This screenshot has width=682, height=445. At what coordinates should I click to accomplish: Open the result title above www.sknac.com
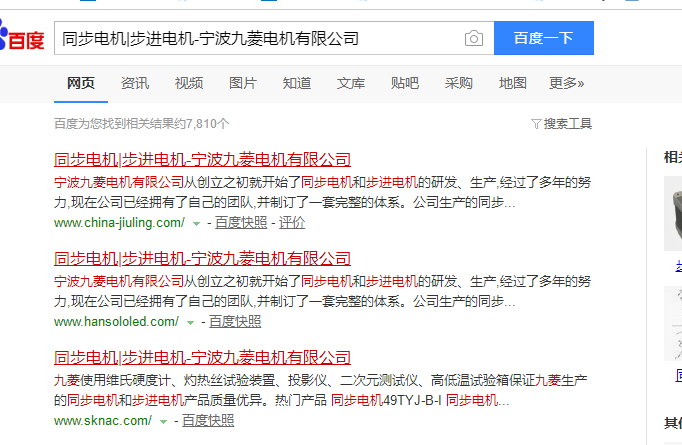click(x=202, y=358)
